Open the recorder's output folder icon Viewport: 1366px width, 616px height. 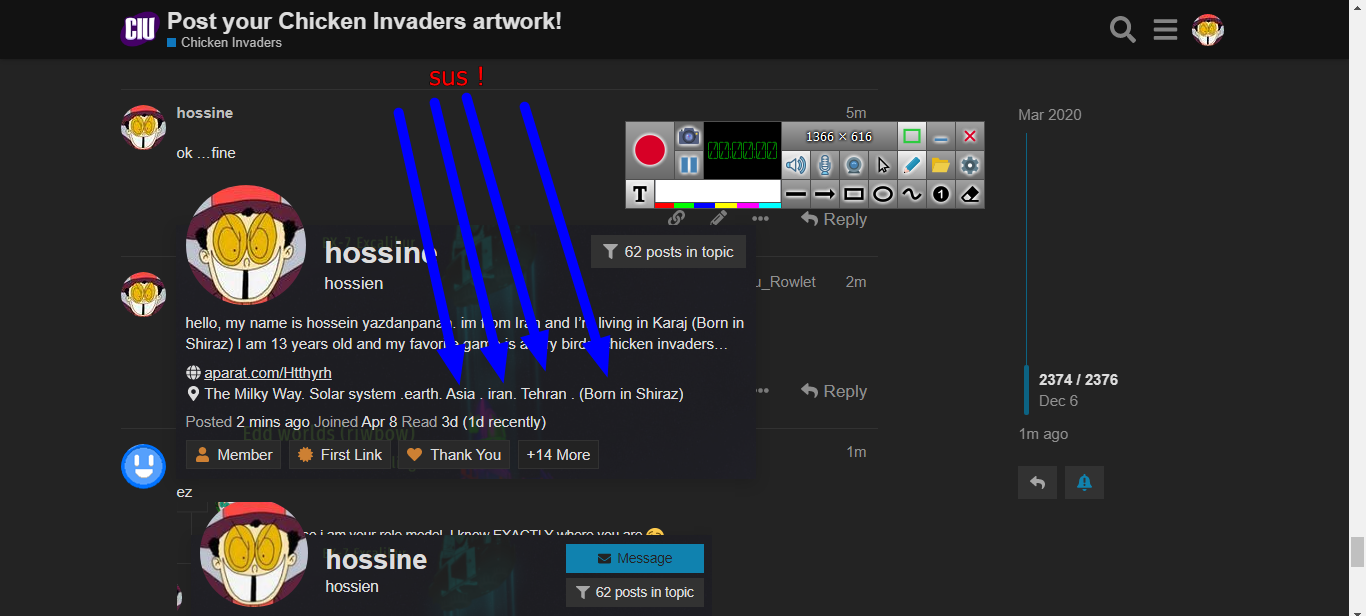pos(940,165)
